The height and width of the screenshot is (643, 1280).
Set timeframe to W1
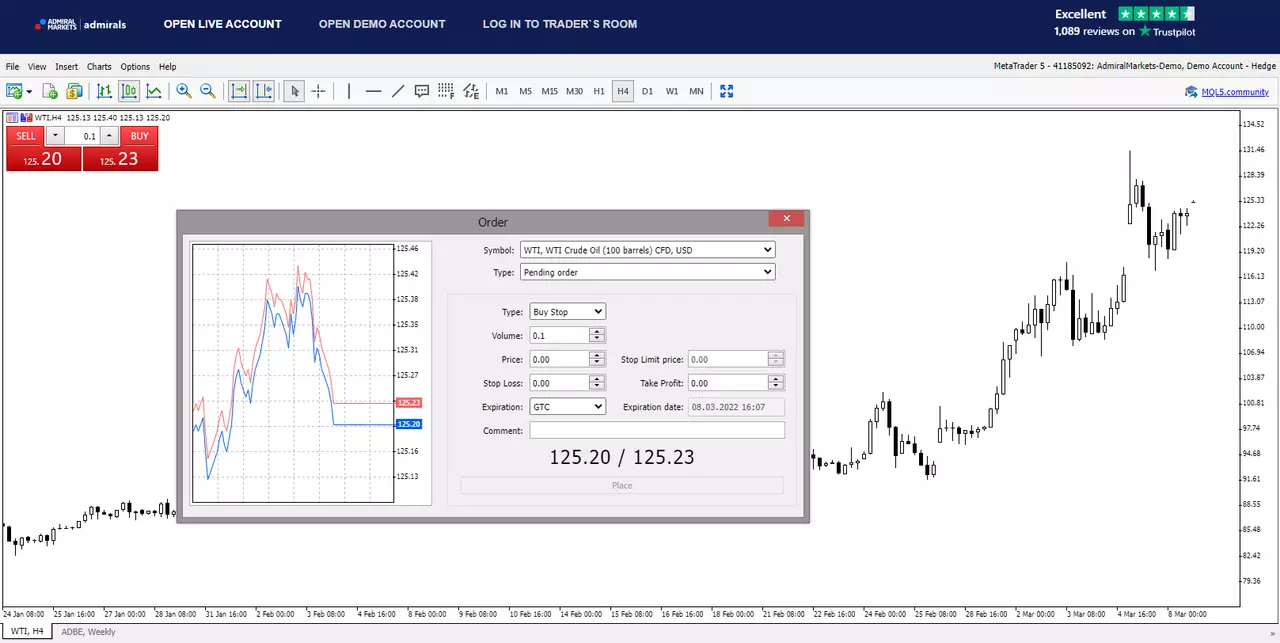pos(672,91)
